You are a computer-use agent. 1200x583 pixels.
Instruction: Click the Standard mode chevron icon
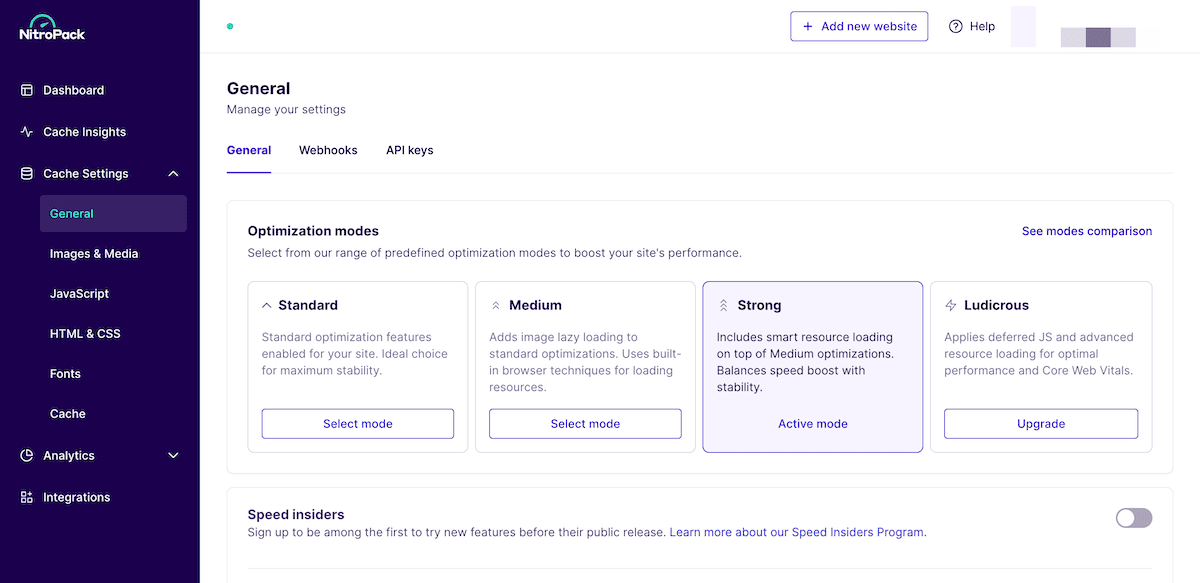pyautogui.click(x=267, y=305)
